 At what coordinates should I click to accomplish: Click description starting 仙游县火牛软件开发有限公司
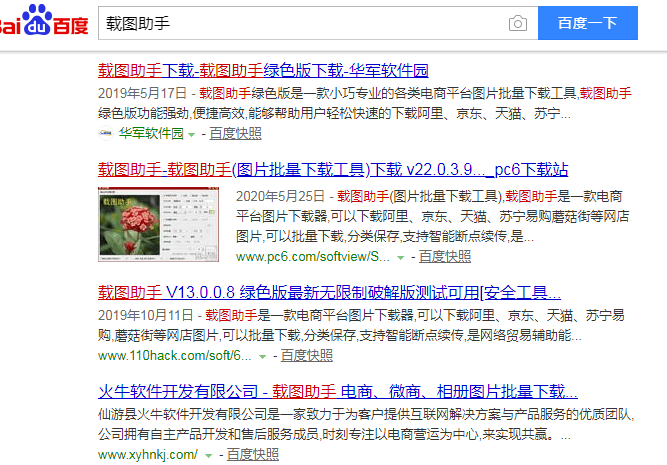(366, 424)
